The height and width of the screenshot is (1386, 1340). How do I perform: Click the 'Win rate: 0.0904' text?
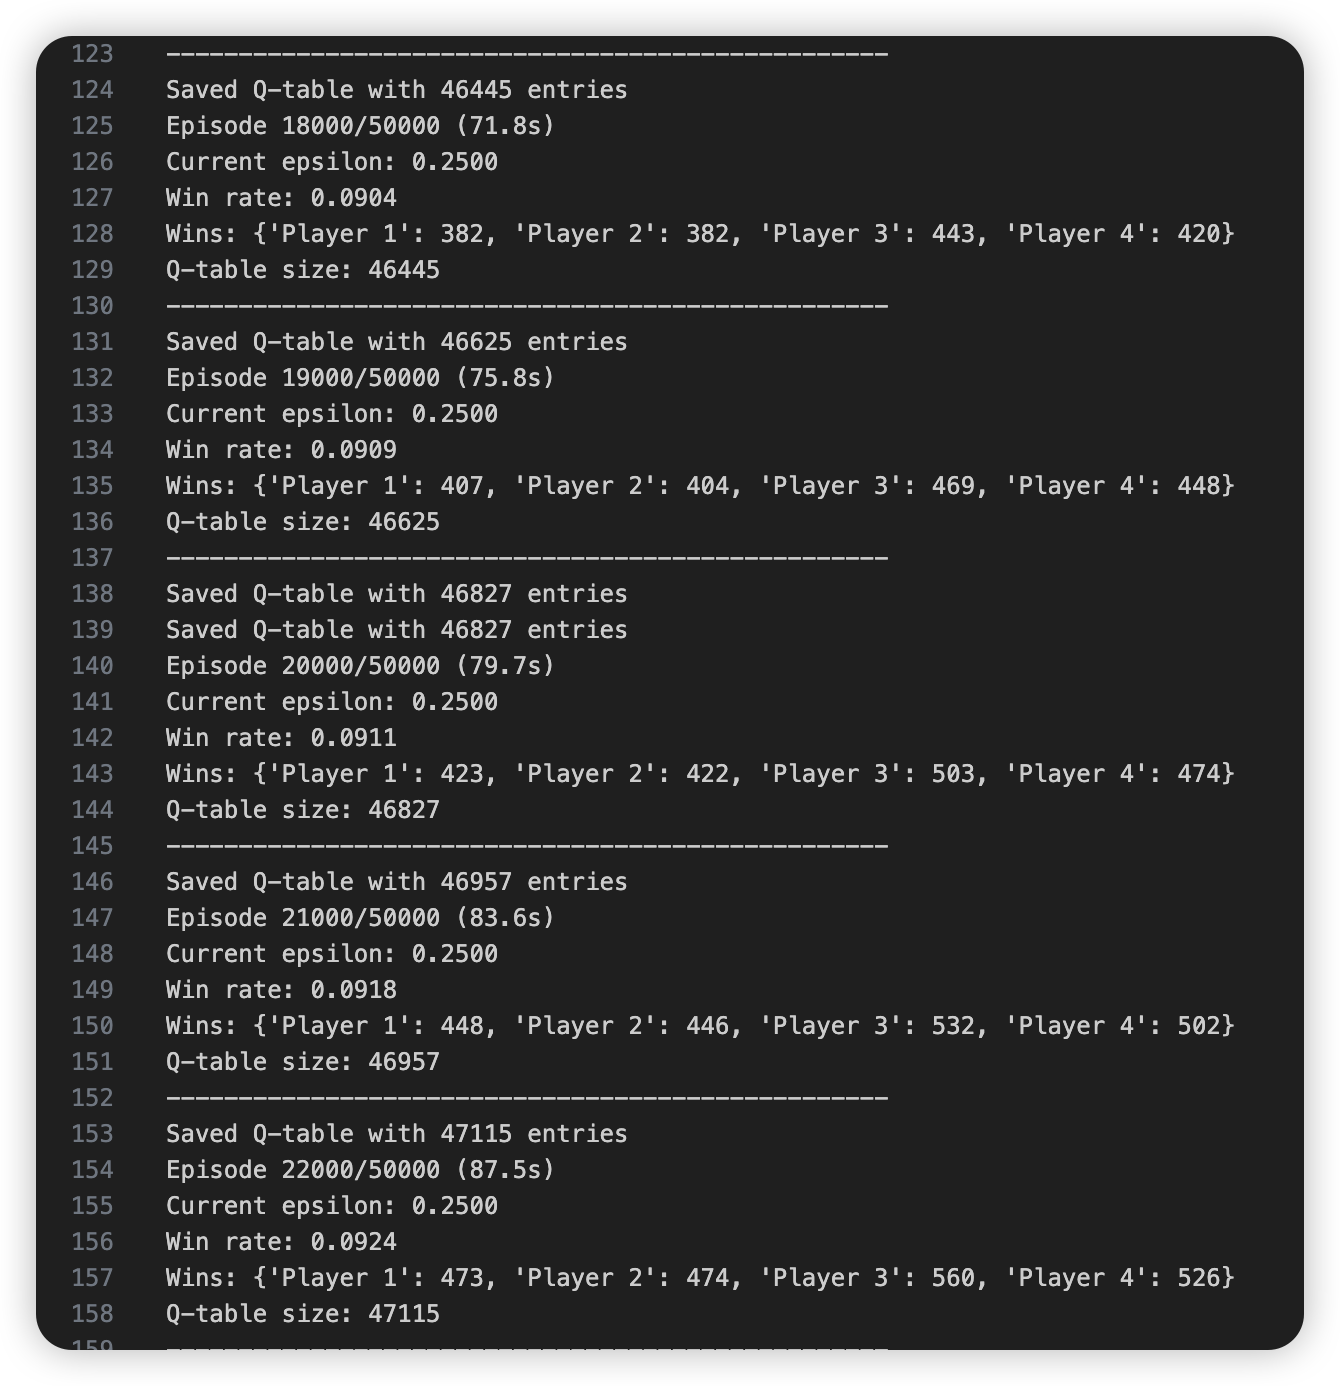(x=281, y=198)
